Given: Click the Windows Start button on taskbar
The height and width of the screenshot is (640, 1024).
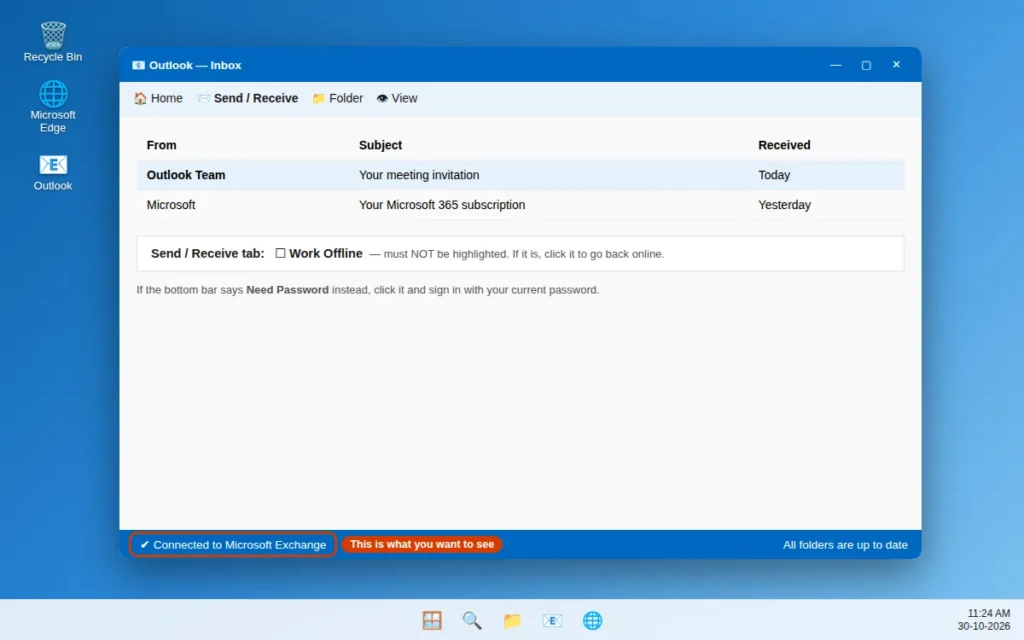Looking at the screenshot, I should pyautogui.click(x=432, y=620).
